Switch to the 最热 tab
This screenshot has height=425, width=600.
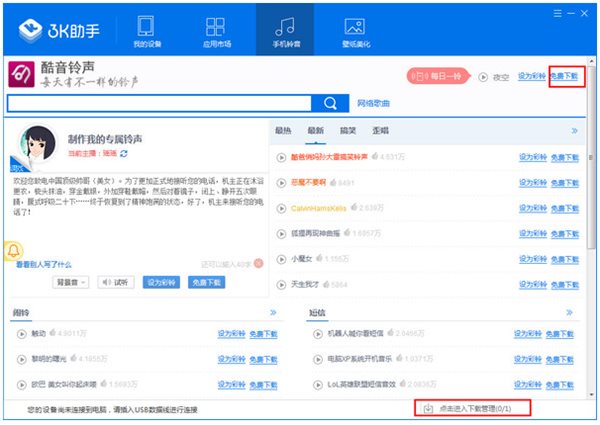tap(283, 131)
